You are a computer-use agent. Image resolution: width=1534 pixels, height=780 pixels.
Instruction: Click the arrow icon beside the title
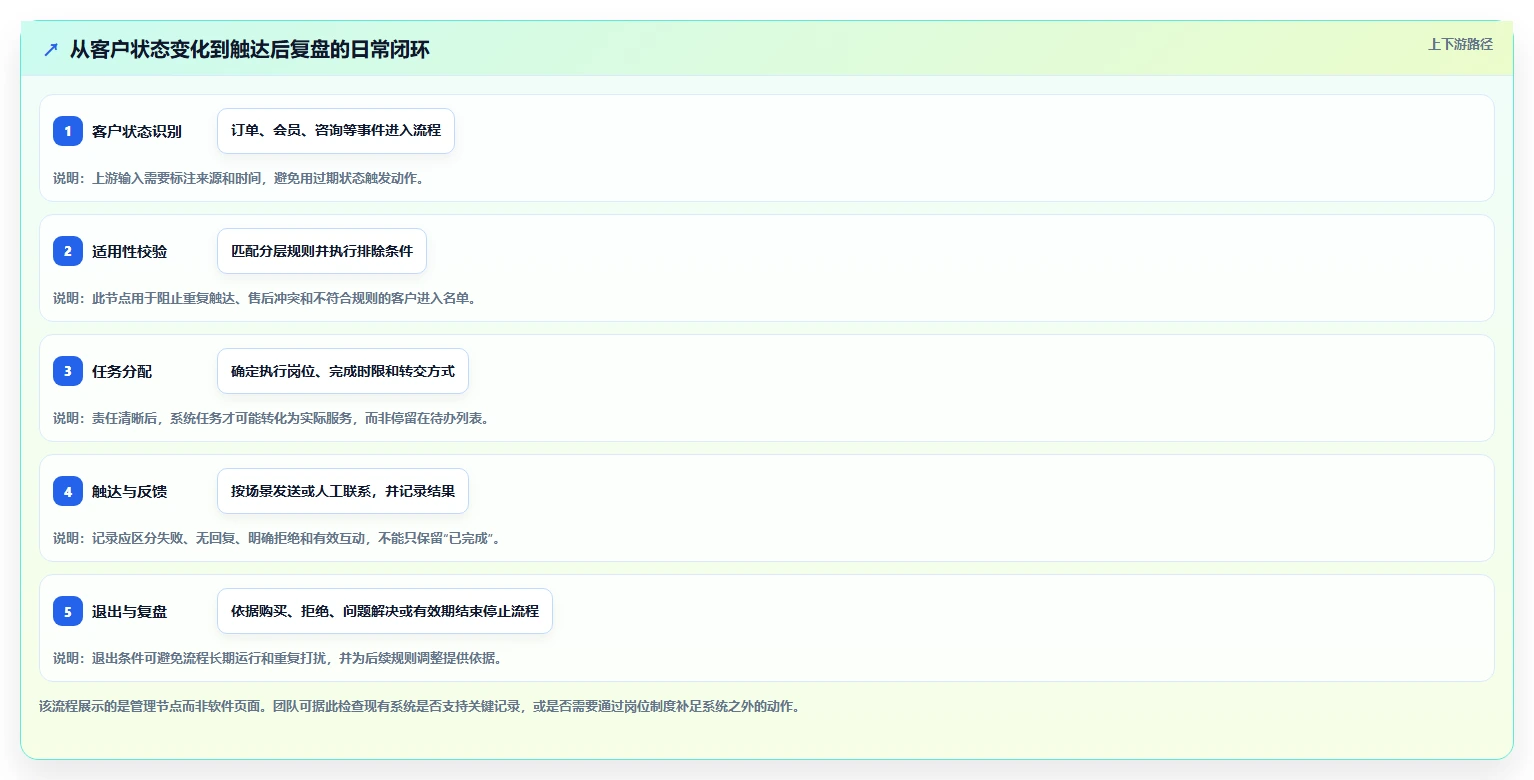click(51, 49)
